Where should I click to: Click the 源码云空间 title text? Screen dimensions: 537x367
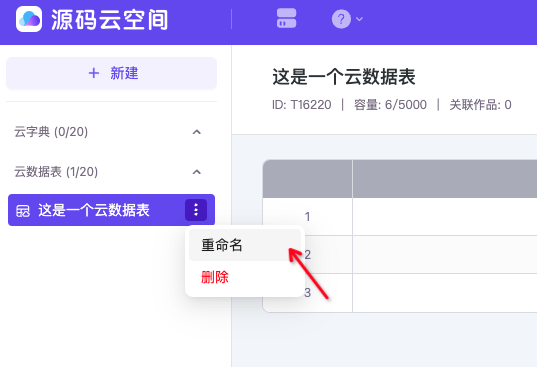tap(110, 20)
